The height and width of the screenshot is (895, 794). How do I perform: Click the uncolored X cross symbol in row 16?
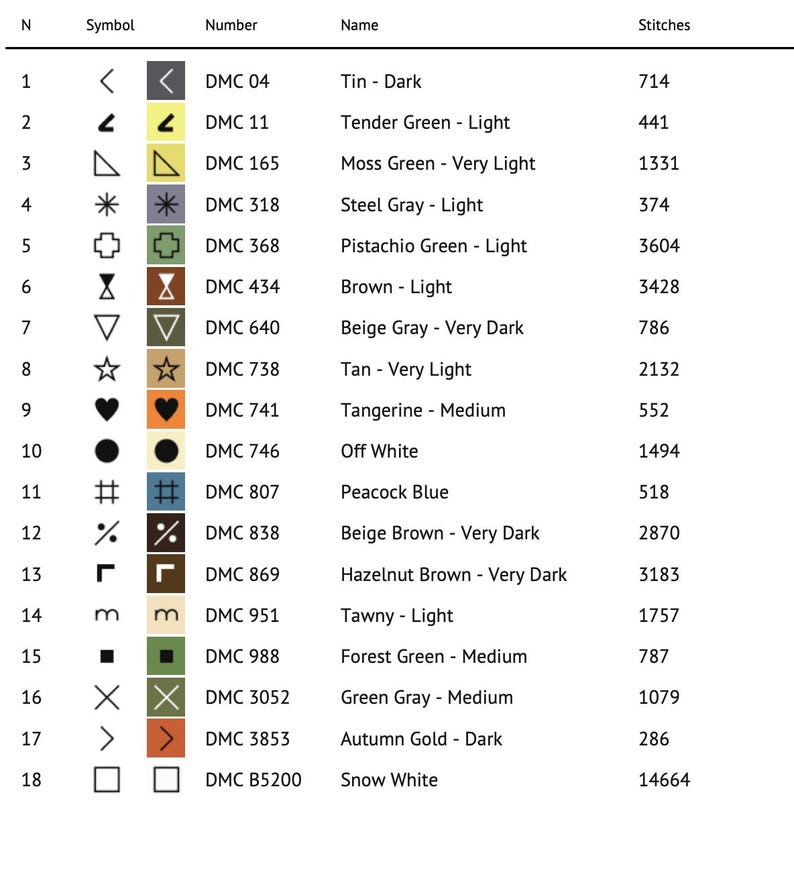pos(107,698)
